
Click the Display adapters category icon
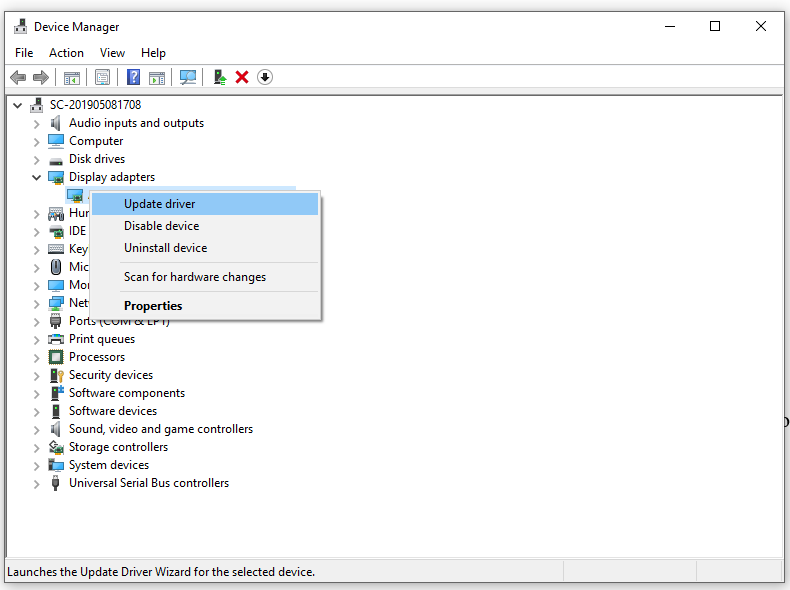pos(56,177)
